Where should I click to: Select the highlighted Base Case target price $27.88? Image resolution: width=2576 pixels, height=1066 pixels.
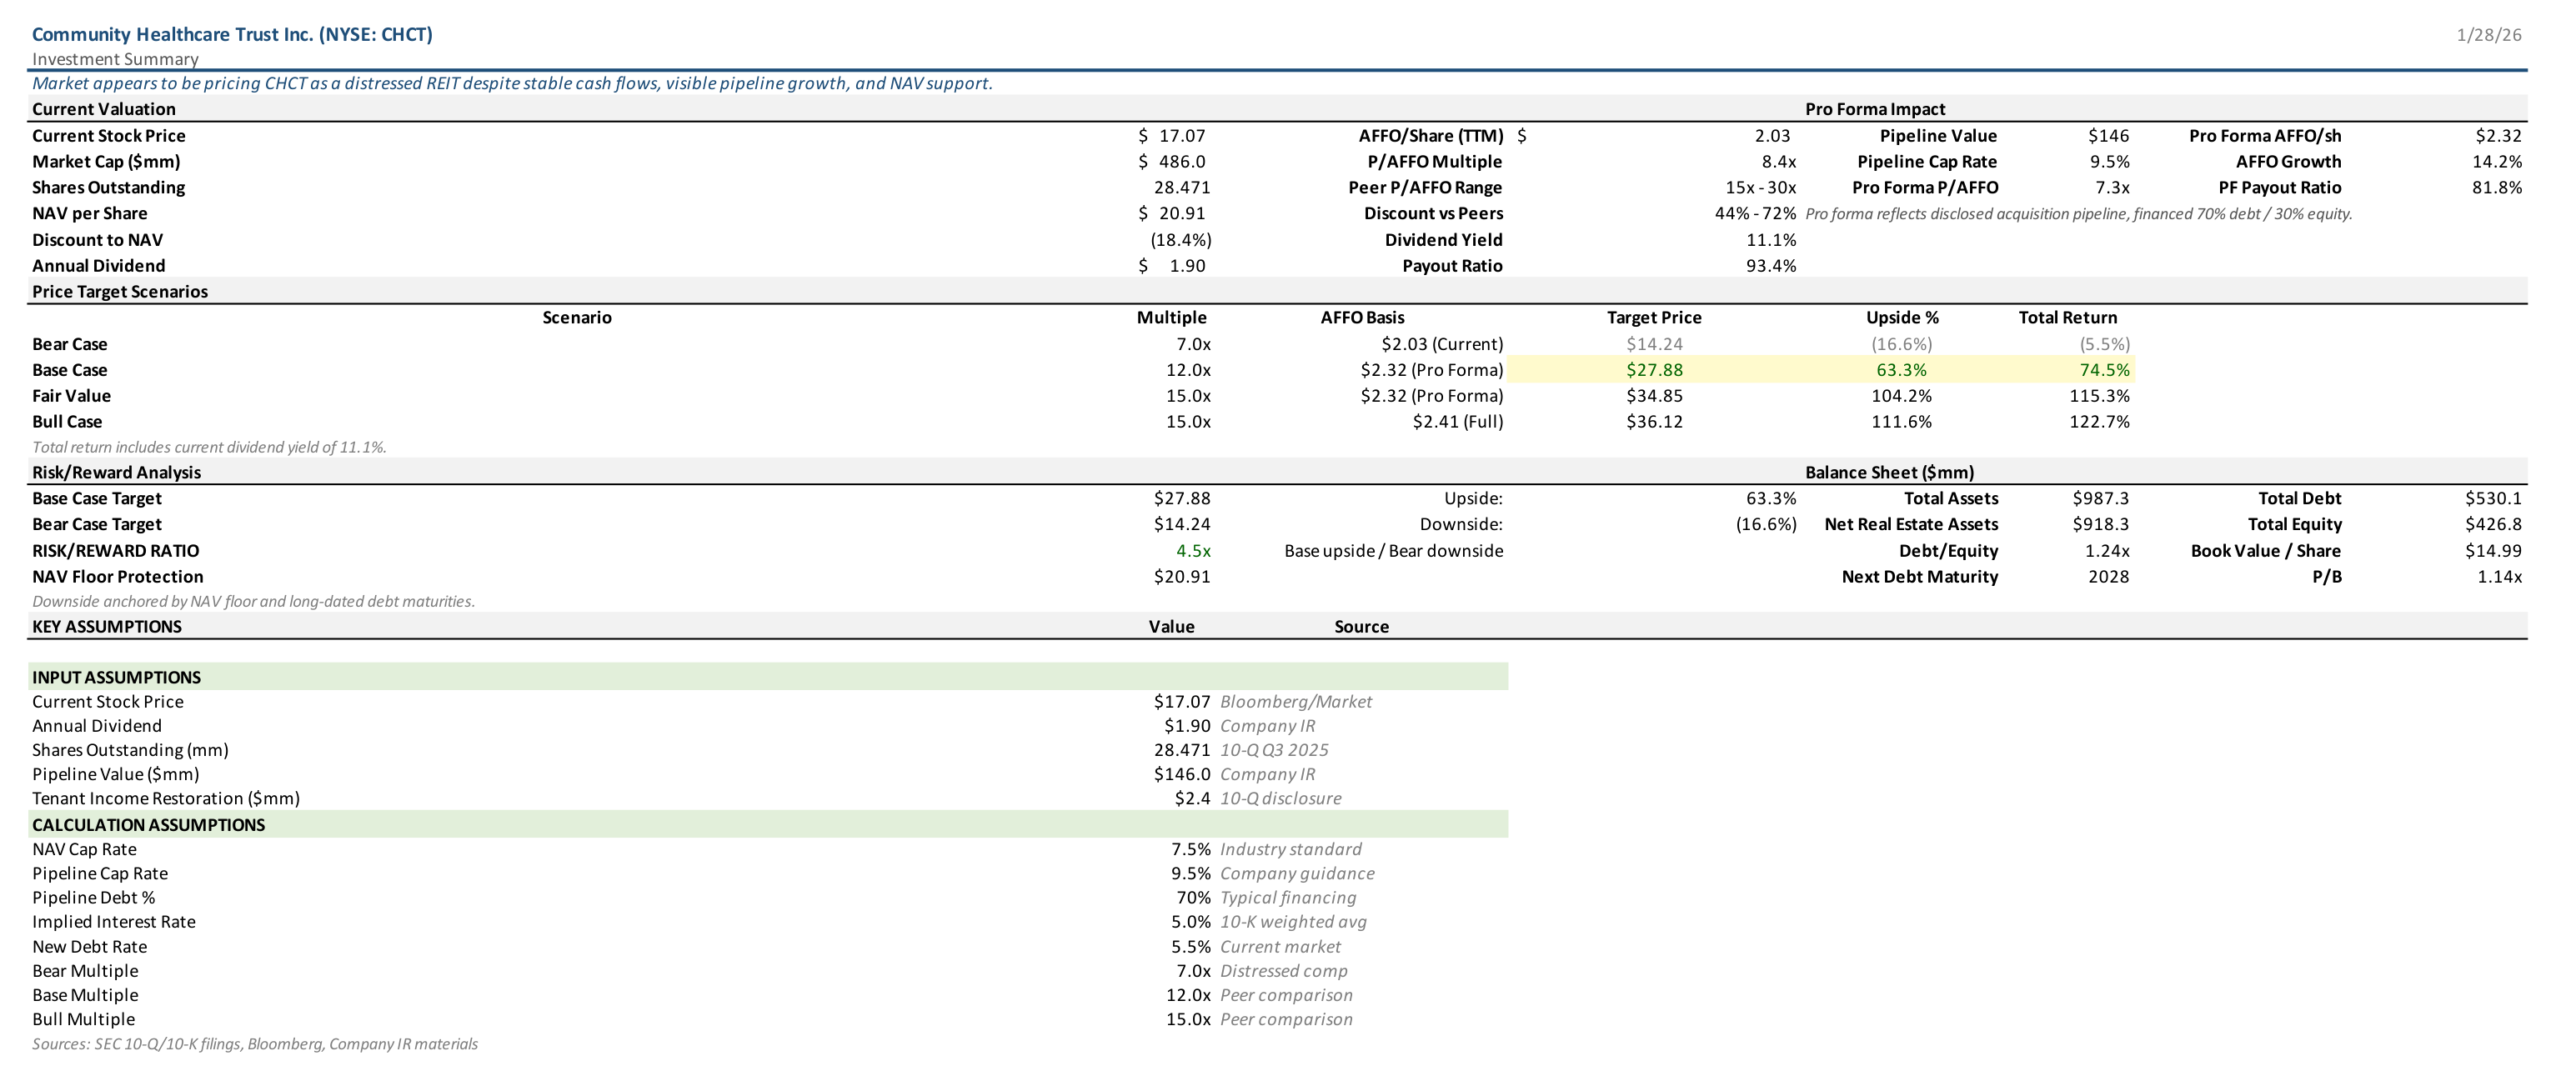tap(1654, 370)
